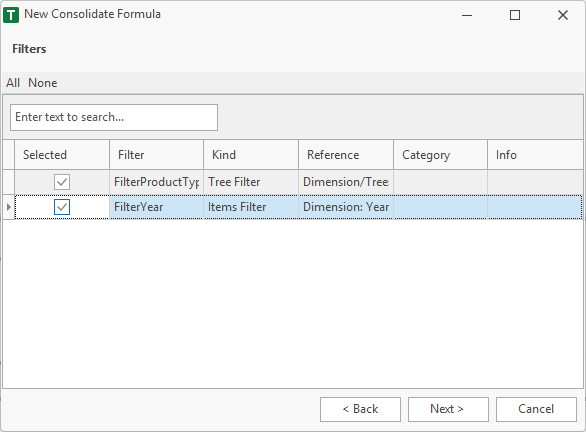Proceed with the Next button
This screenshot has width=586, height=432.
point(448,409)
